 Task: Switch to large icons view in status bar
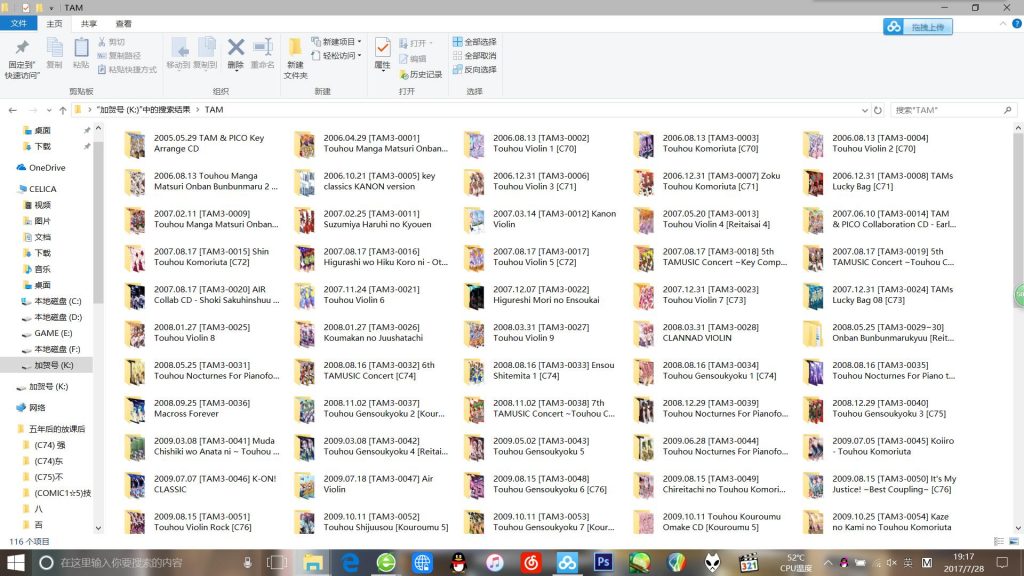click(x=1014, y=541)
